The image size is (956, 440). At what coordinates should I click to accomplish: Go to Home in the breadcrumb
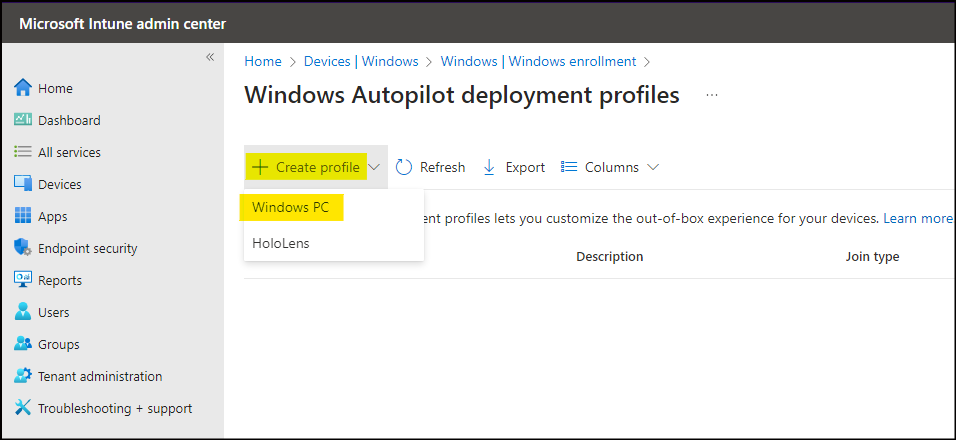coord(263,62)
